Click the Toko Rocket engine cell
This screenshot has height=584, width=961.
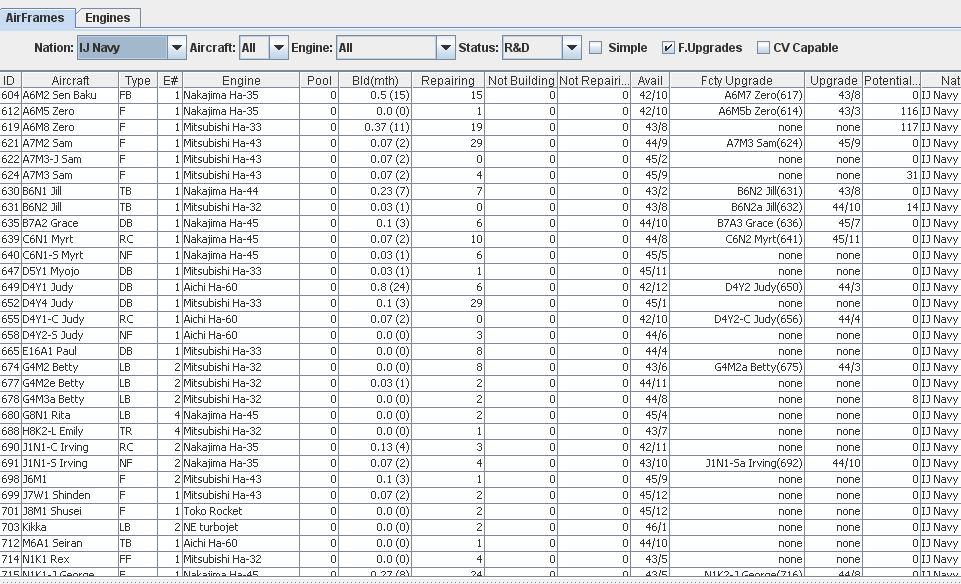click(241, 511)
